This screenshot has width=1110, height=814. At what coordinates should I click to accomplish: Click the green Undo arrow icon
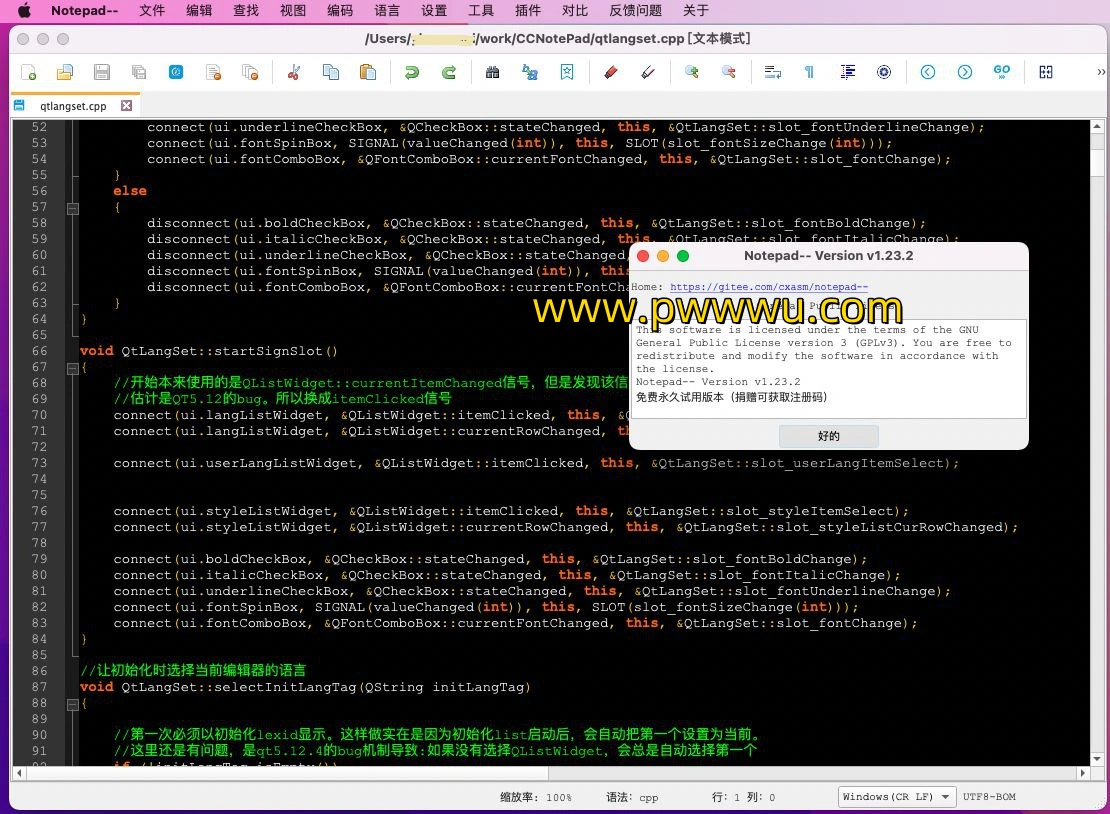pos(411,72)
